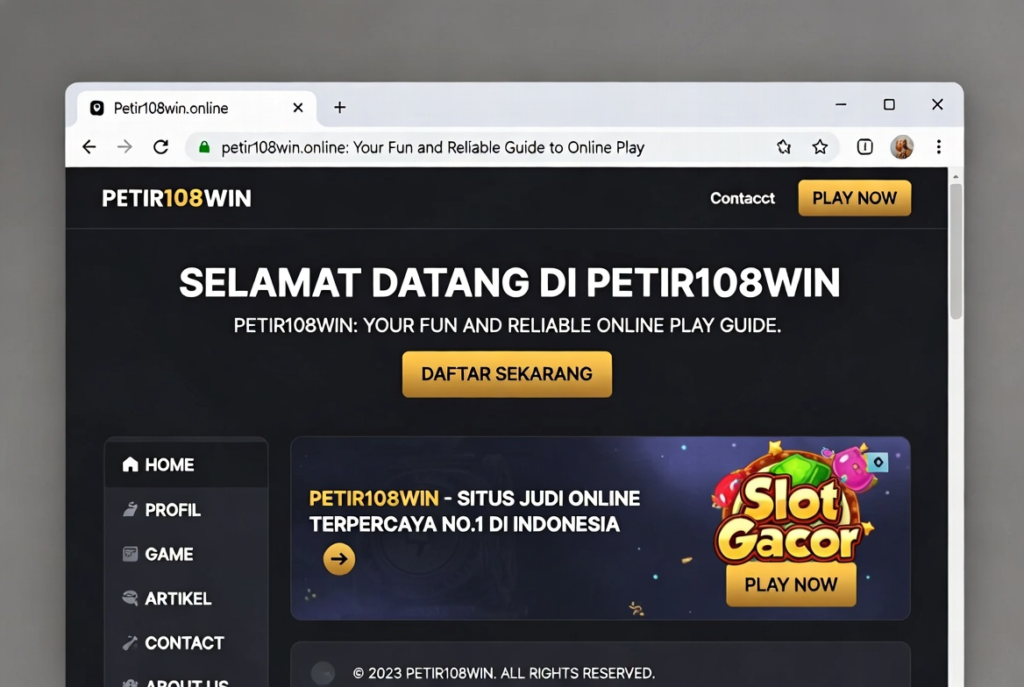Open a new tab with plus button
This screenshot has height=687, width=1024.
tap(340, 107)
